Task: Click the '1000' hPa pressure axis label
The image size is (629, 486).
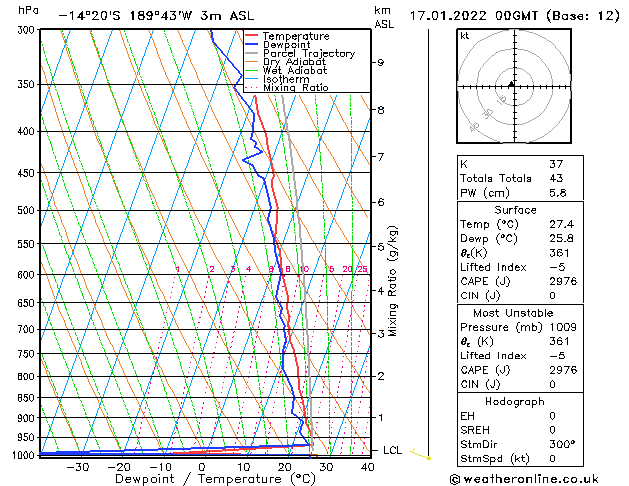Action: point(25,455)
